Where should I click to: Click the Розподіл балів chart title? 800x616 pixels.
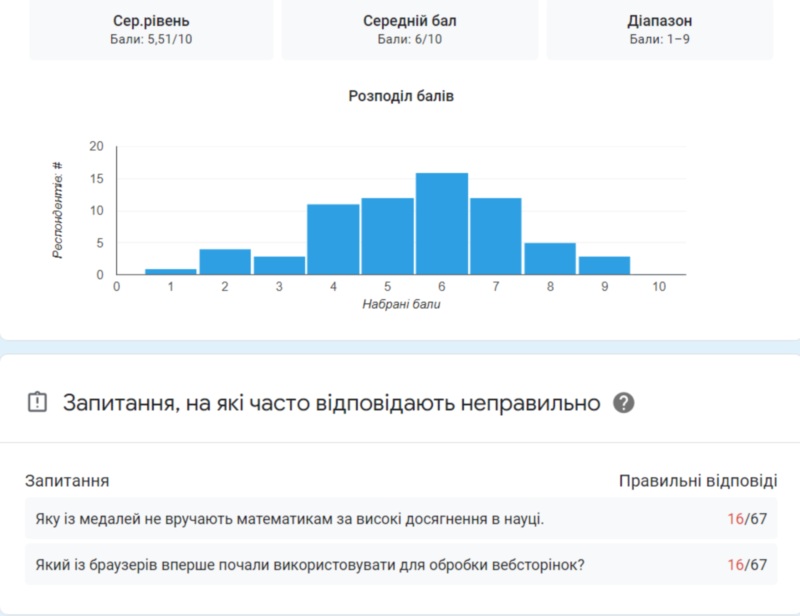coord(401,97)
